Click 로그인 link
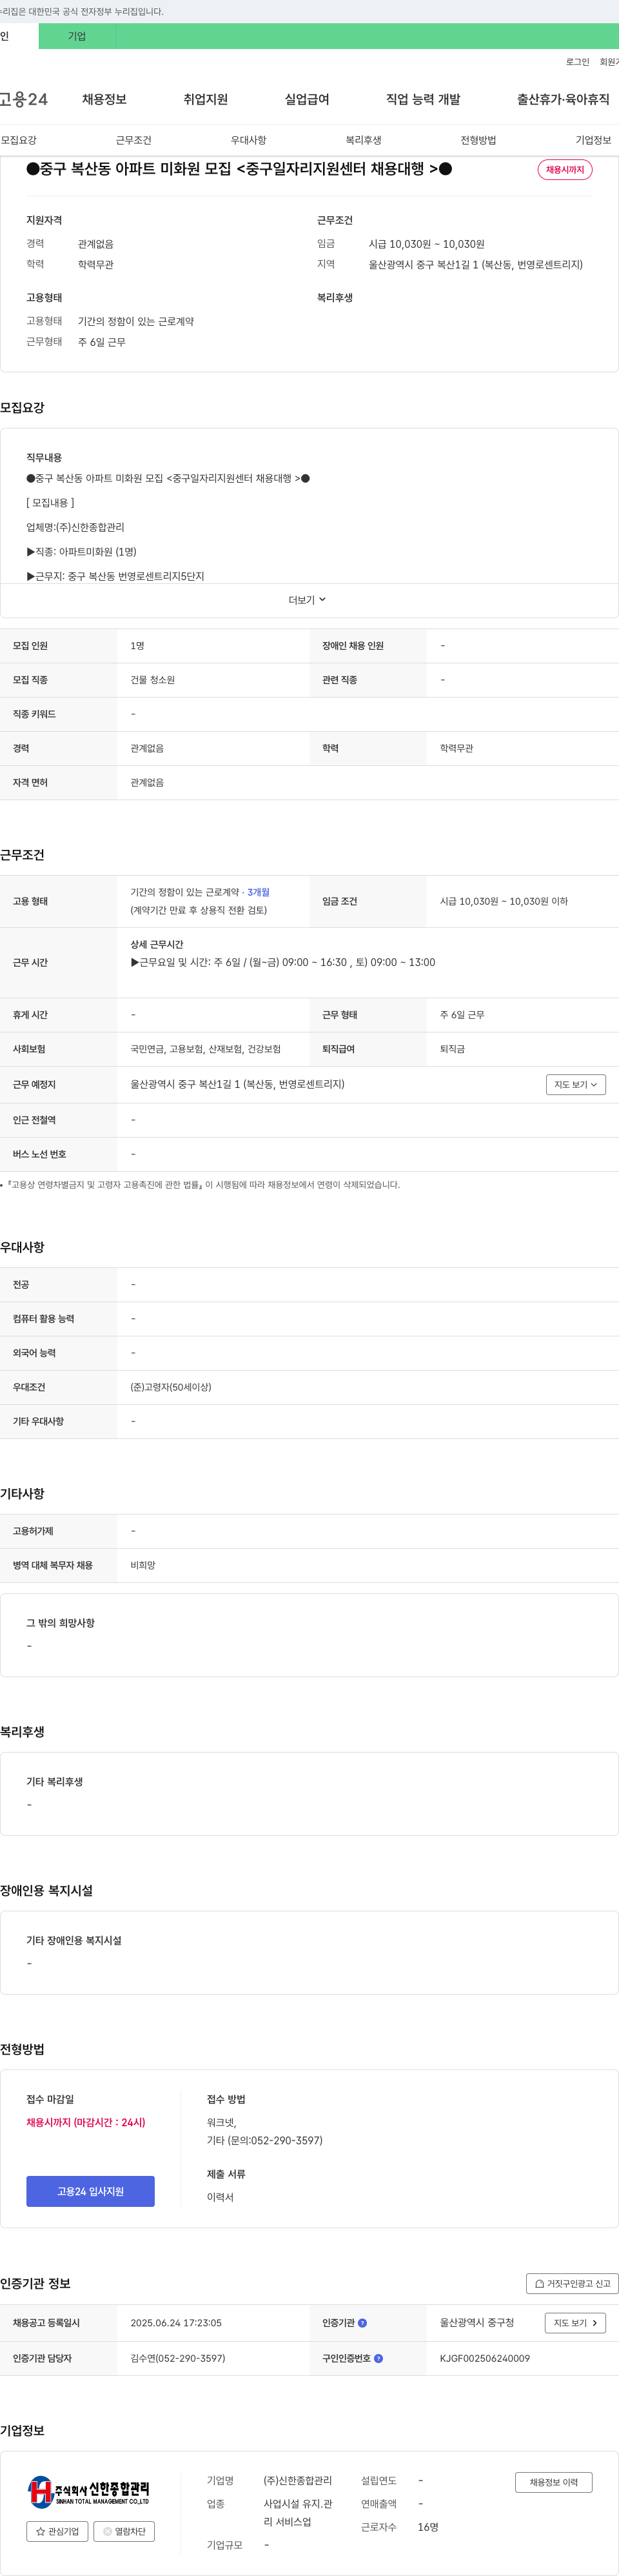The height and width of the screenshot is (2576, 619). tap(577, 62)
